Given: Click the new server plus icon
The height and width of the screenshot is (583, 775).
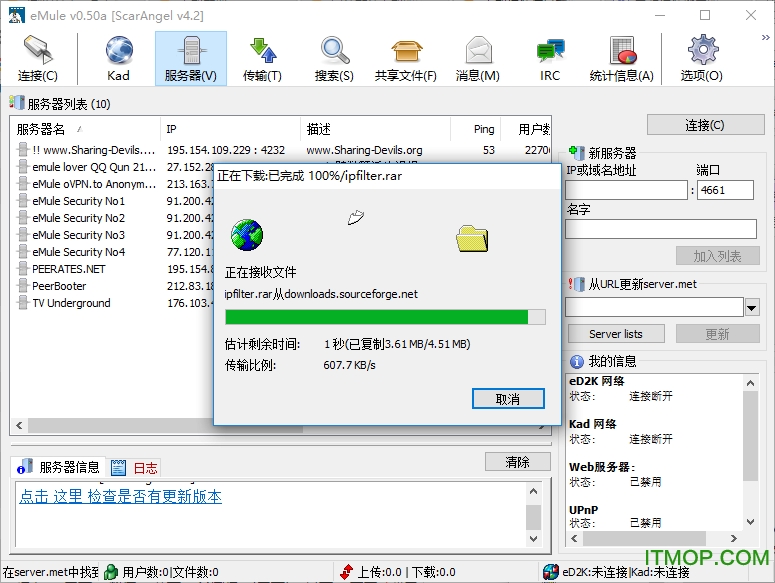Looking at the screenshot, I should [x=576, y=152].
